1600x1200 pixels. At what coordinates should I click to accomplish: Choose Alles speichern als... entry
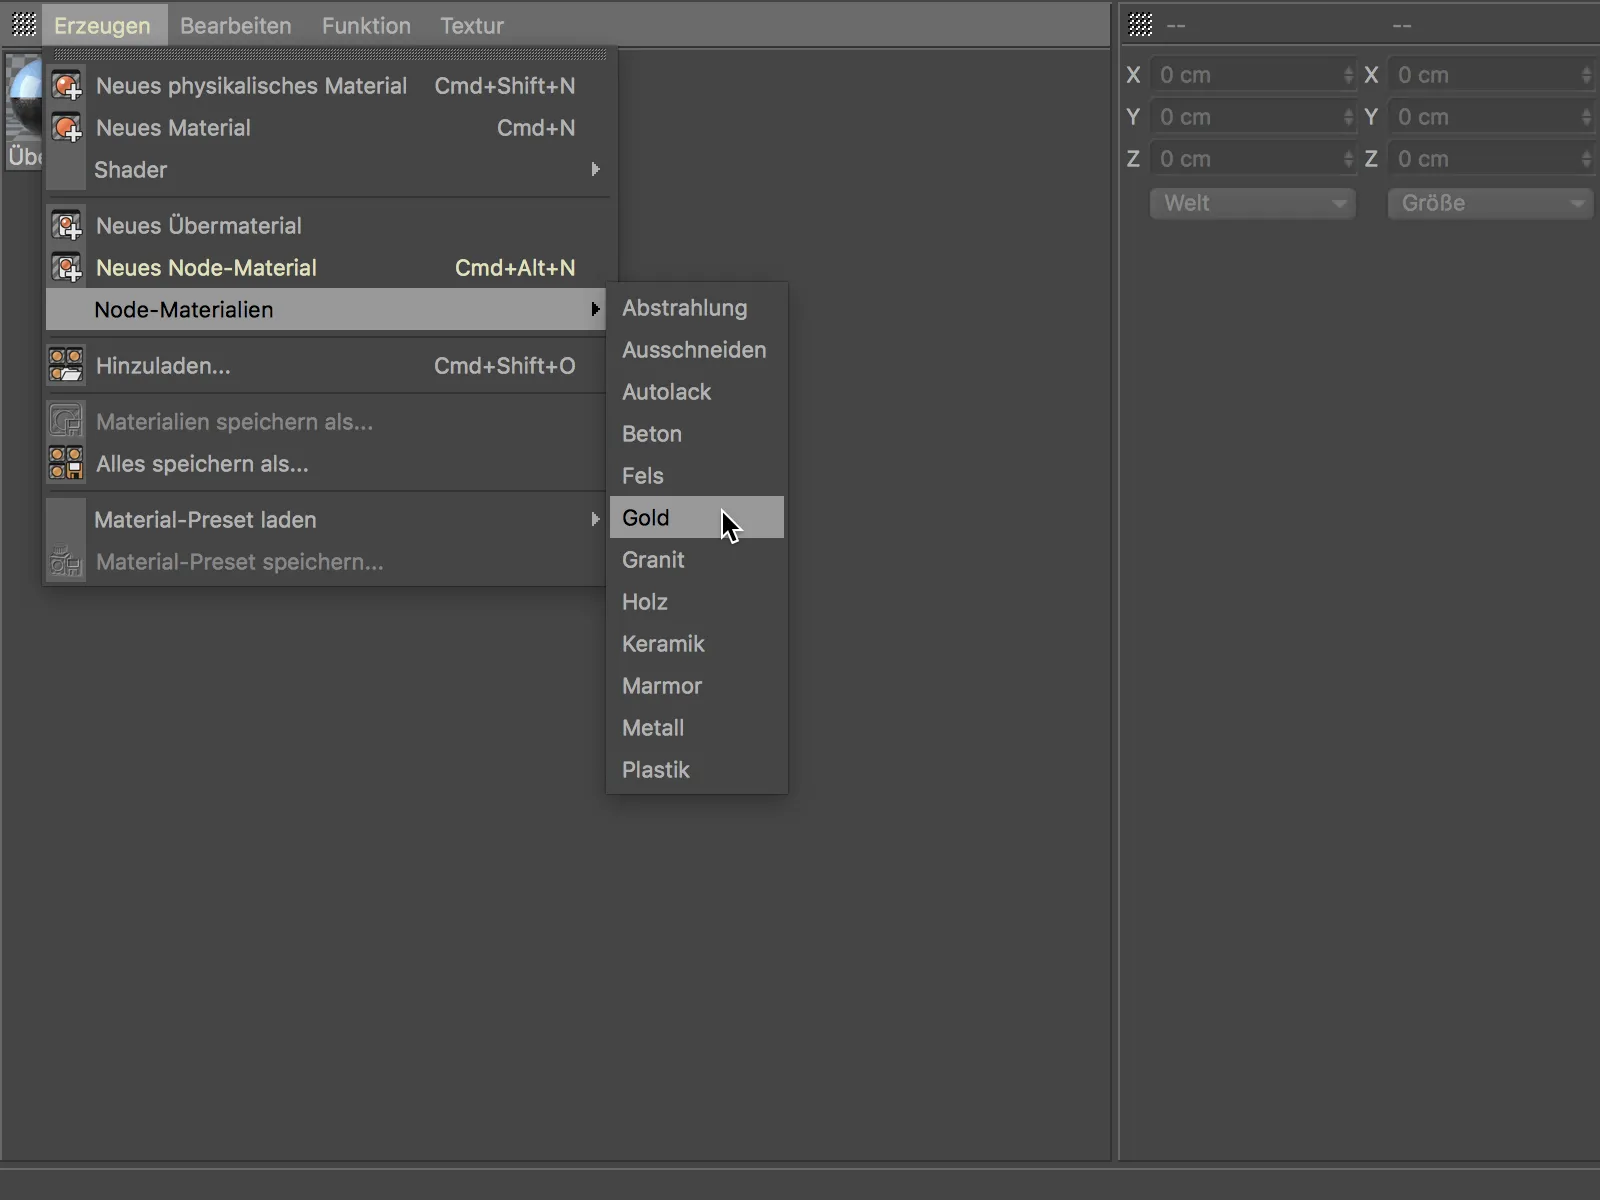pos(327,464)
